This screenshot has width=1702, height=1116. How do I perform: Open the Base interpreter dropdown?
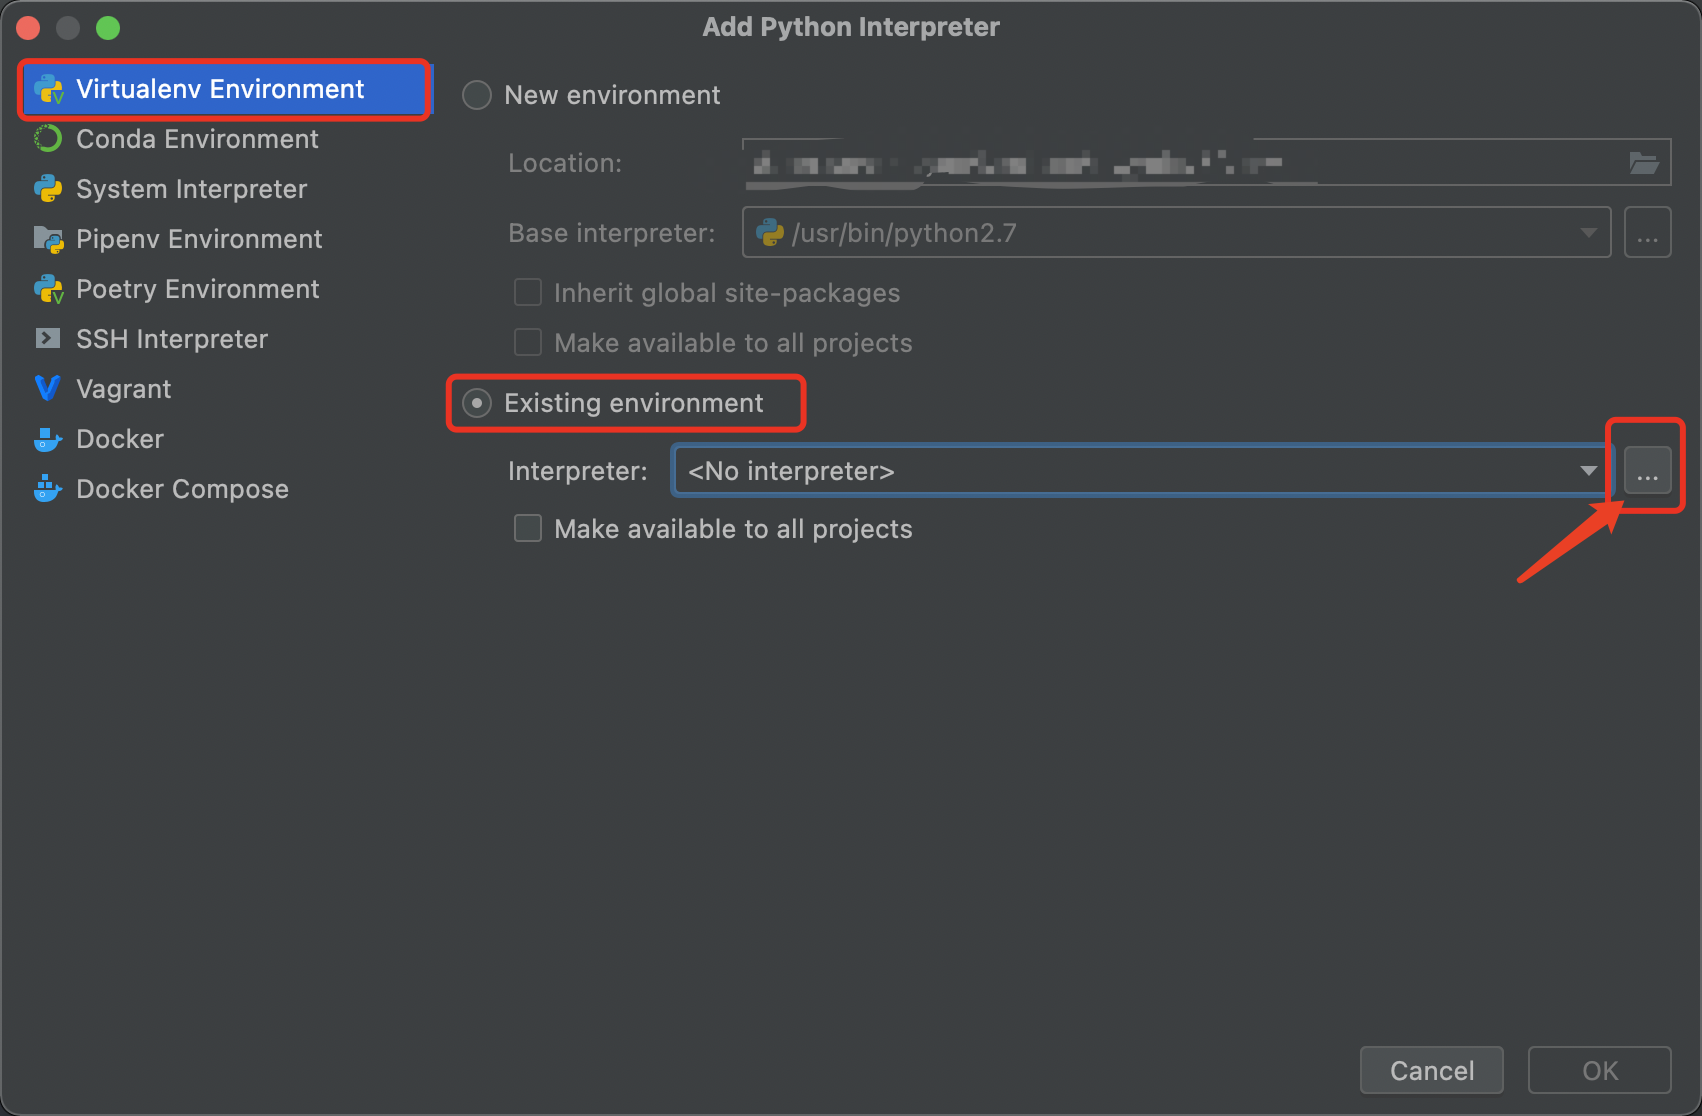(1588, 232)
